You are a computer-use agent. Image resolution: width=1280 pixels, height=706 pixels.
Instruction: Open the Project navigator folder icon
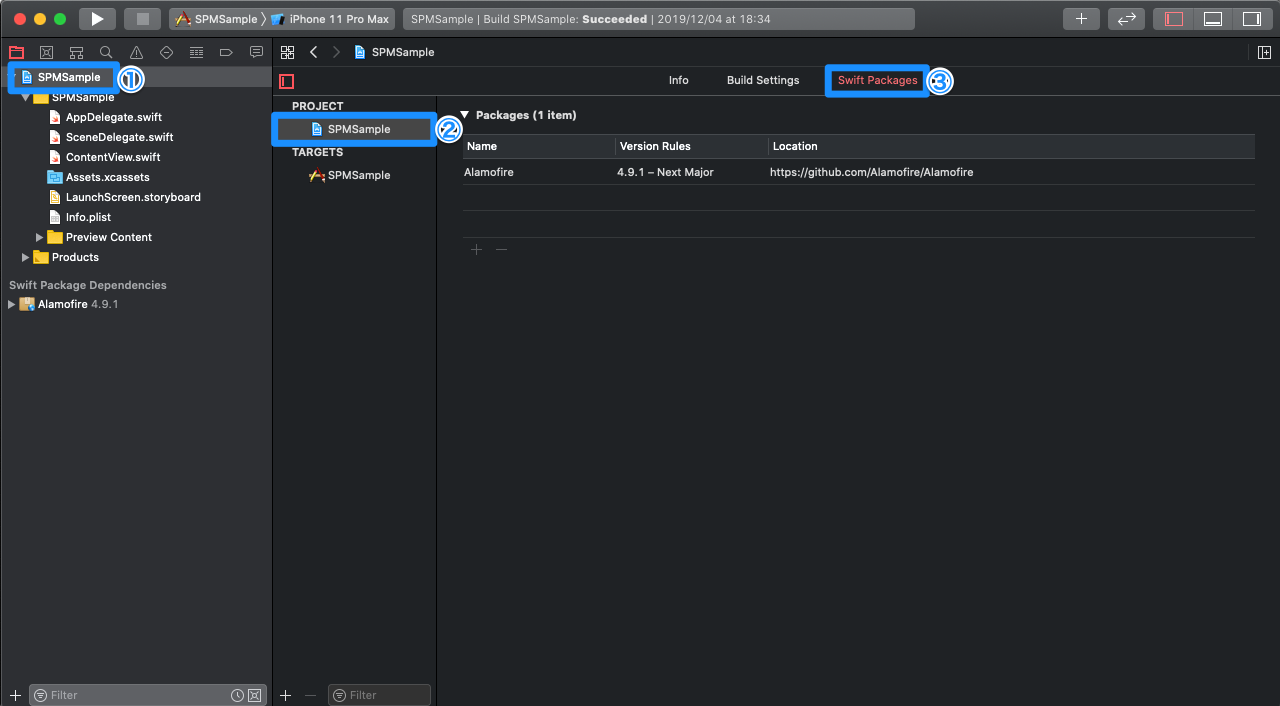[x=16, y=52]
